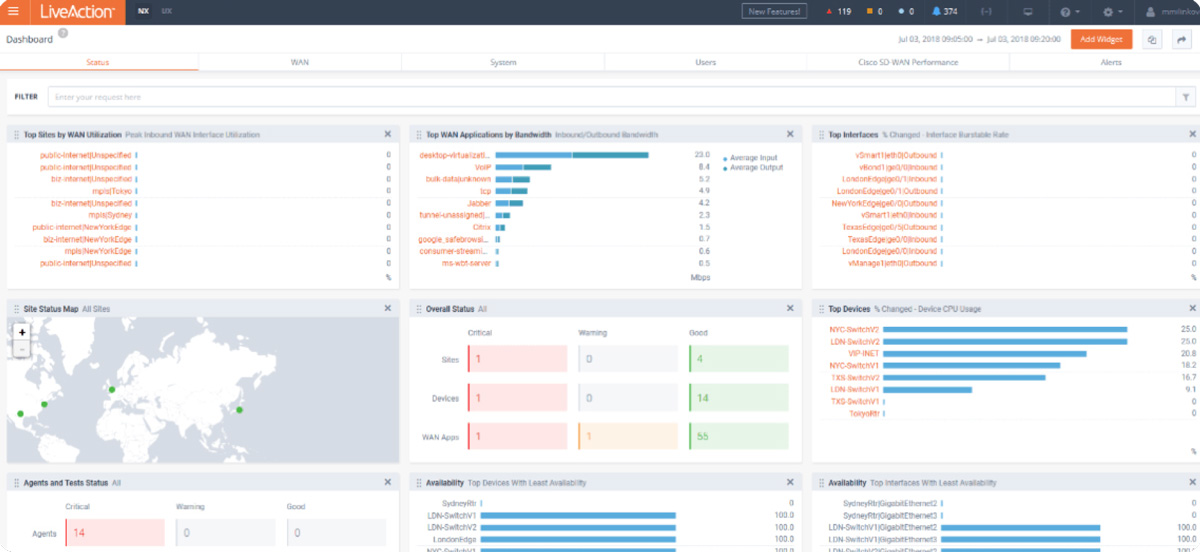Screen dimensions: 1200x552
Task: Click the filter request input field
Action: pos(610,97)
